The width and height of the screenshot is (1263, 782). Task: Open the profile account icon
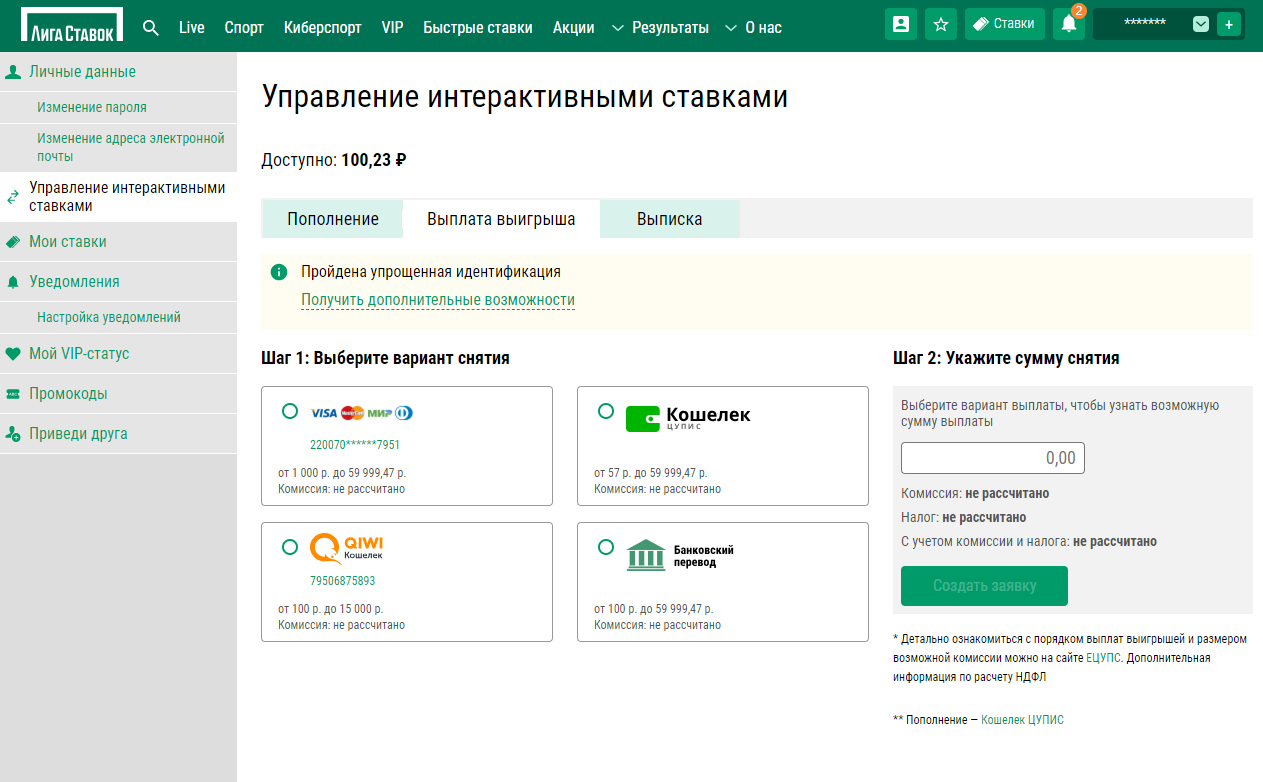tap(901, 24)
